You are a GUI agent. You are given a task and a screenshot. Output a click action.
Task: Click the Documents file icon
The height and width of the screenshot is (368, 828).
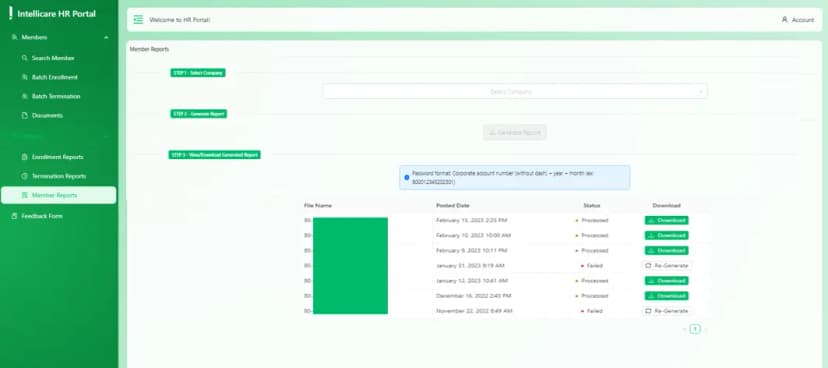point(24,115)
